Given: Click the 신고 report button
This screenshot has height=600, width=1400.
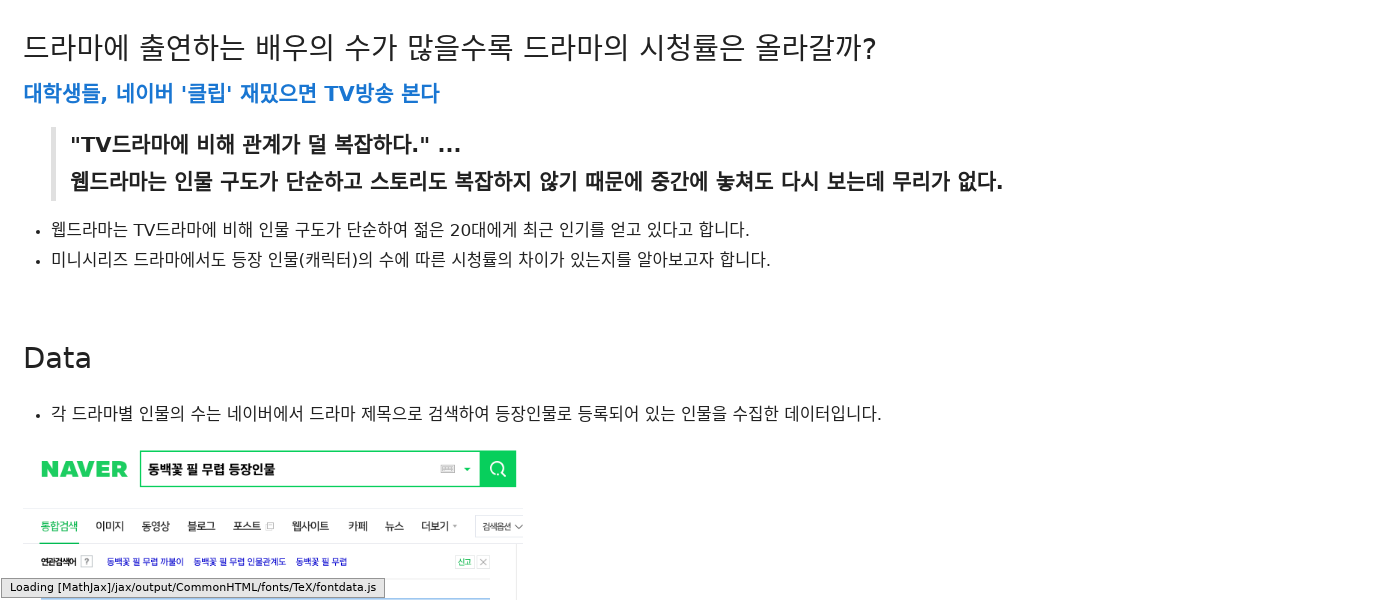Looking at the screenshot, I should pyautogui.click(x=465, y=562).
